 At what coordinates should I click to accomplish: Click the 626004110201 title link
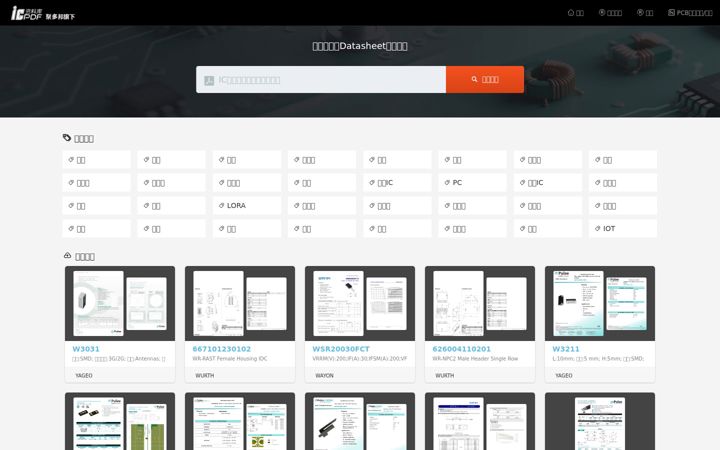pos(461,349)
